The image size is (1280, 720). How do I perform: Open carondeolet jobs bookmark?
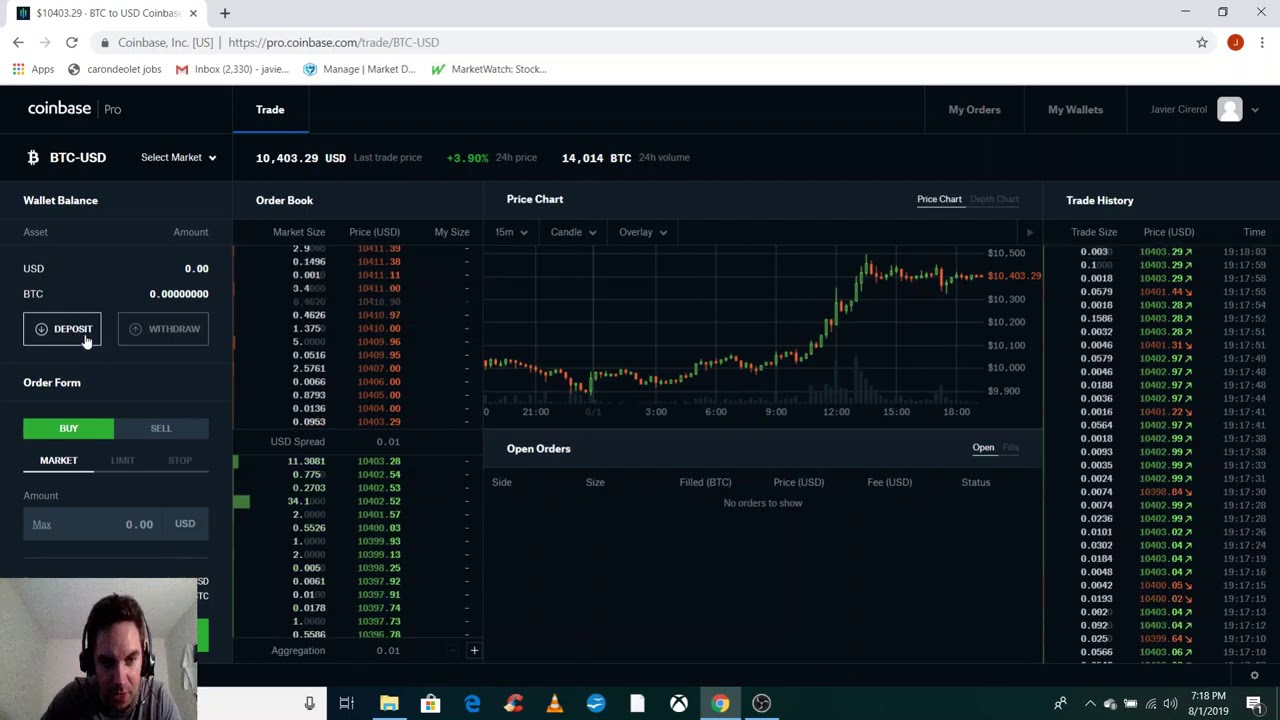click(x=114, y=69)
